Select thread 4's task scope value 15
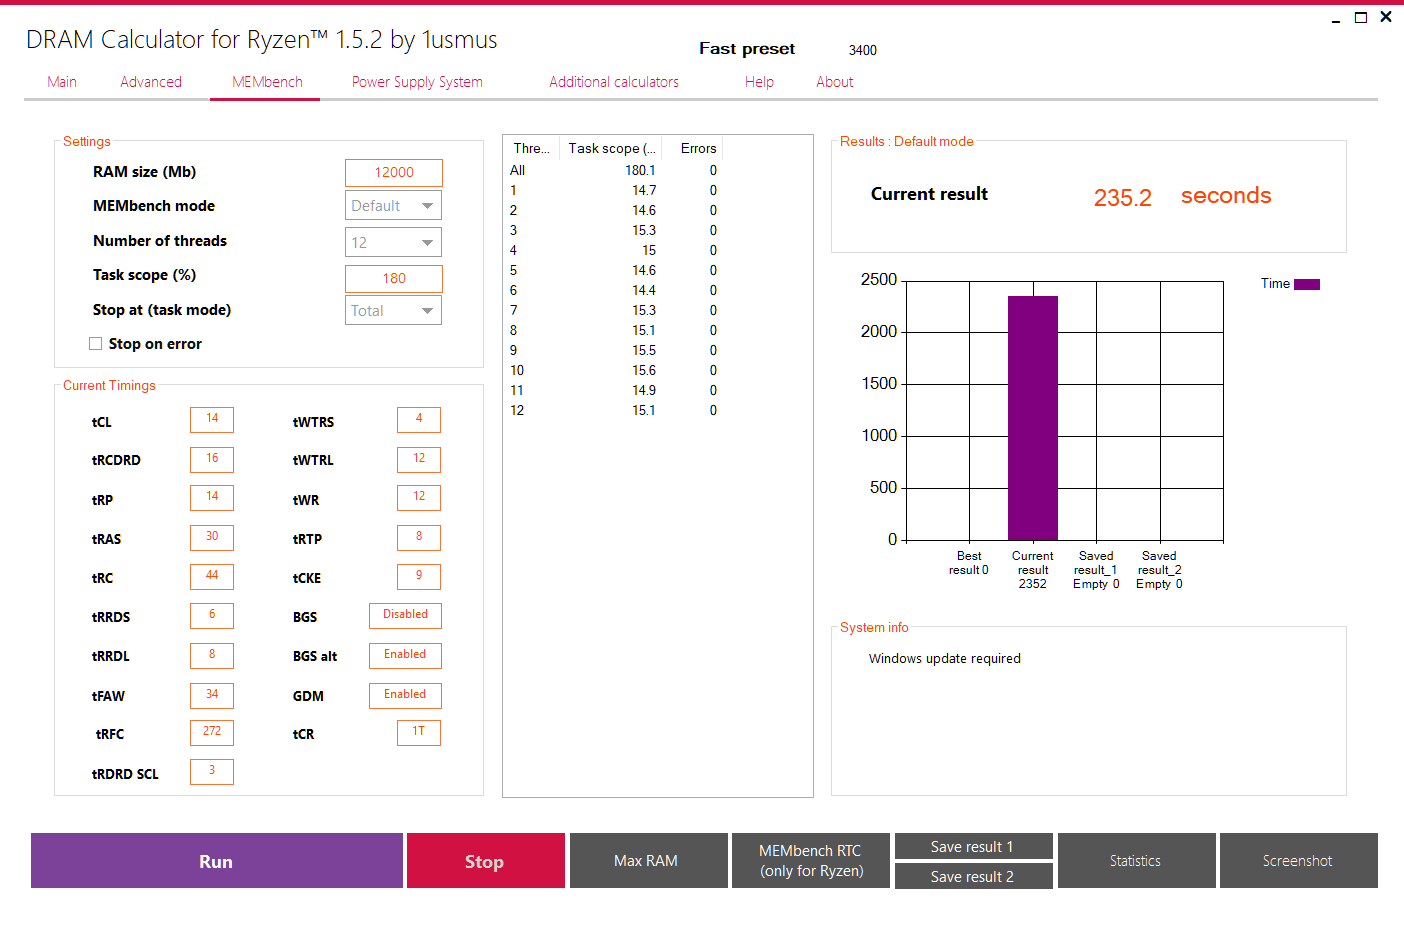 (x=649, y=251)
